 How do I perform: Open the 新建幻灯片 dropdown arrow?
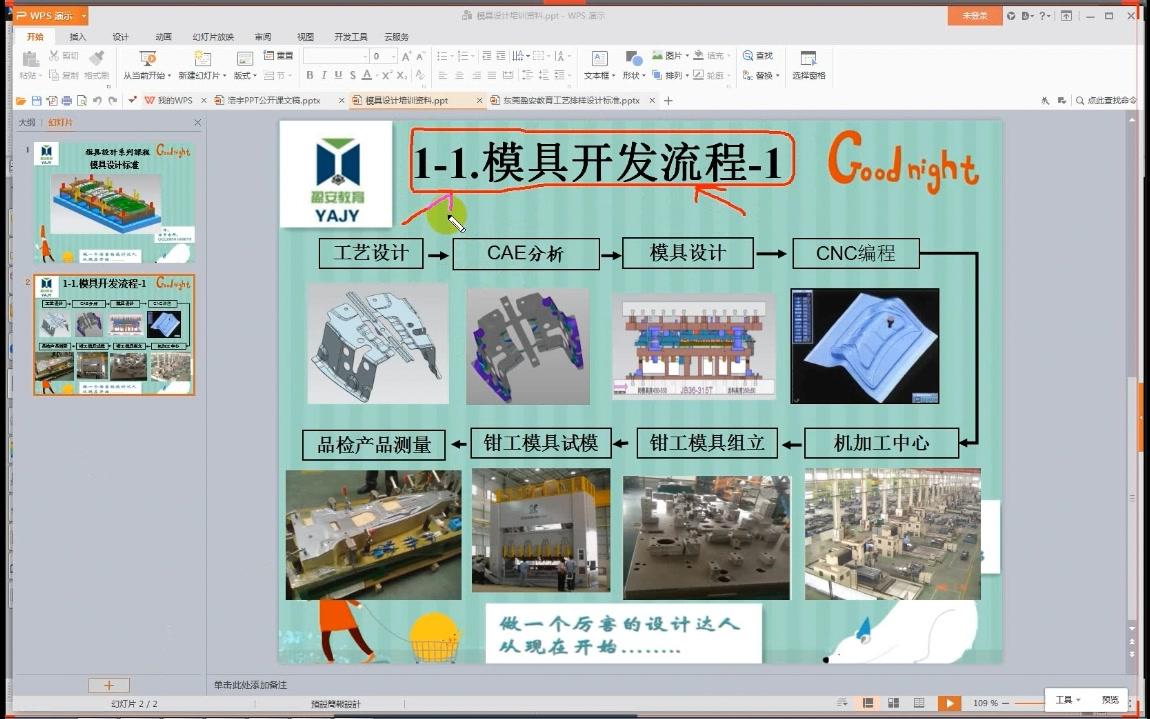[227, 74]
